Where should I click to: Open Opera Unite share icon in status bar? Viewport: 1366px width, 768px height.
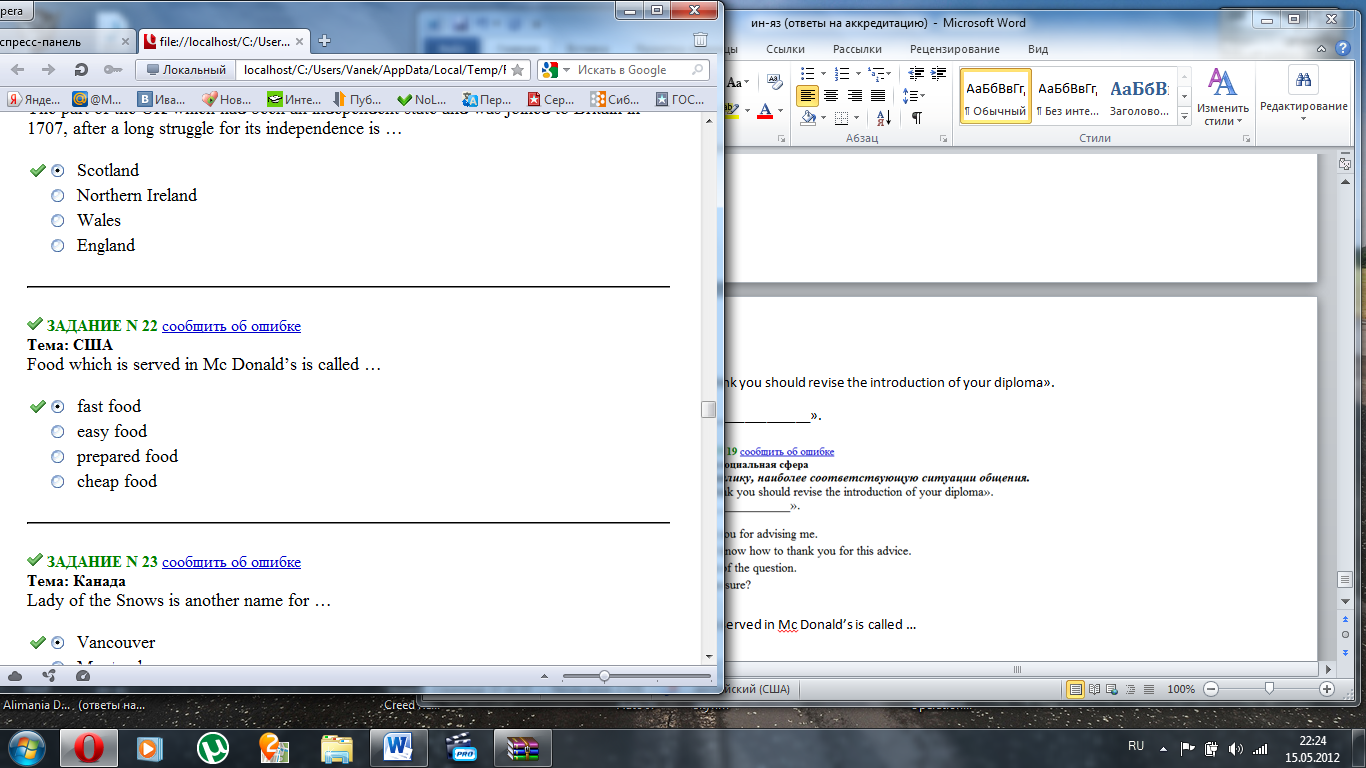coord(49,676)
